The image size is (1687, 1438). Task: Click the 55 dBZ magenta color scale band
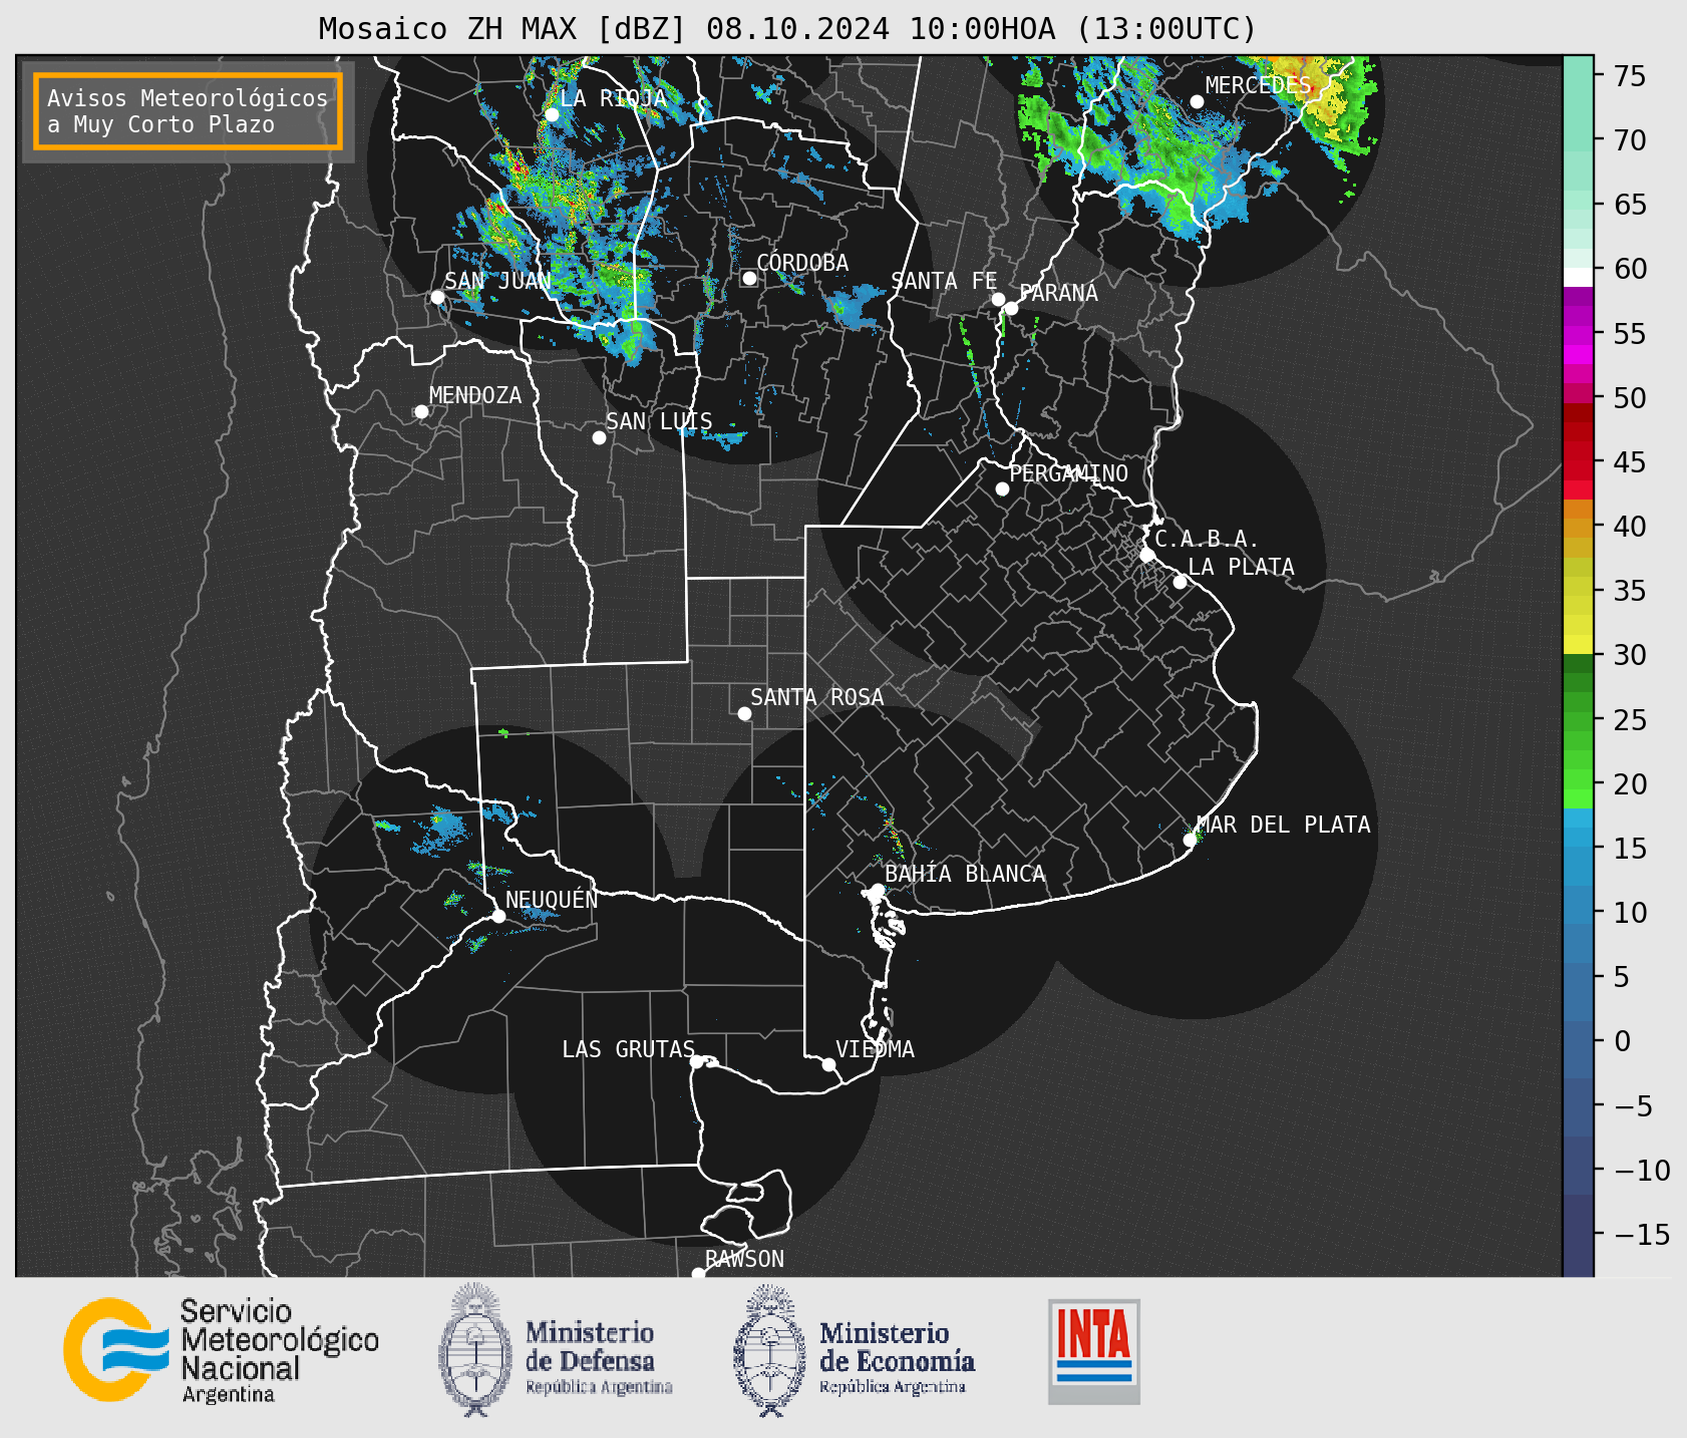point(1577,334)
